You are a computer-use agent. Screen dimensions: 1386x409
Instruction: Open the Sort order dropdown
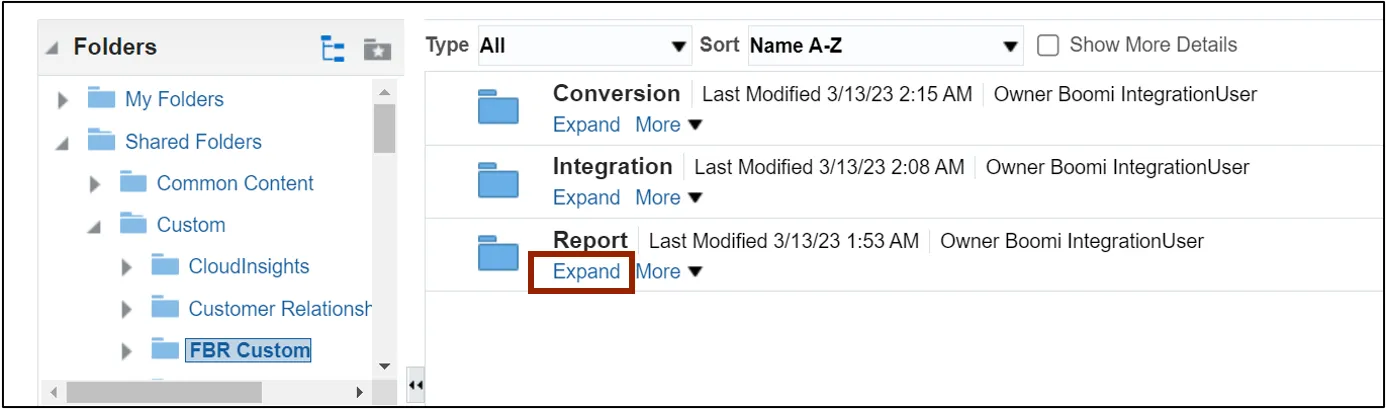coord(884,46)
